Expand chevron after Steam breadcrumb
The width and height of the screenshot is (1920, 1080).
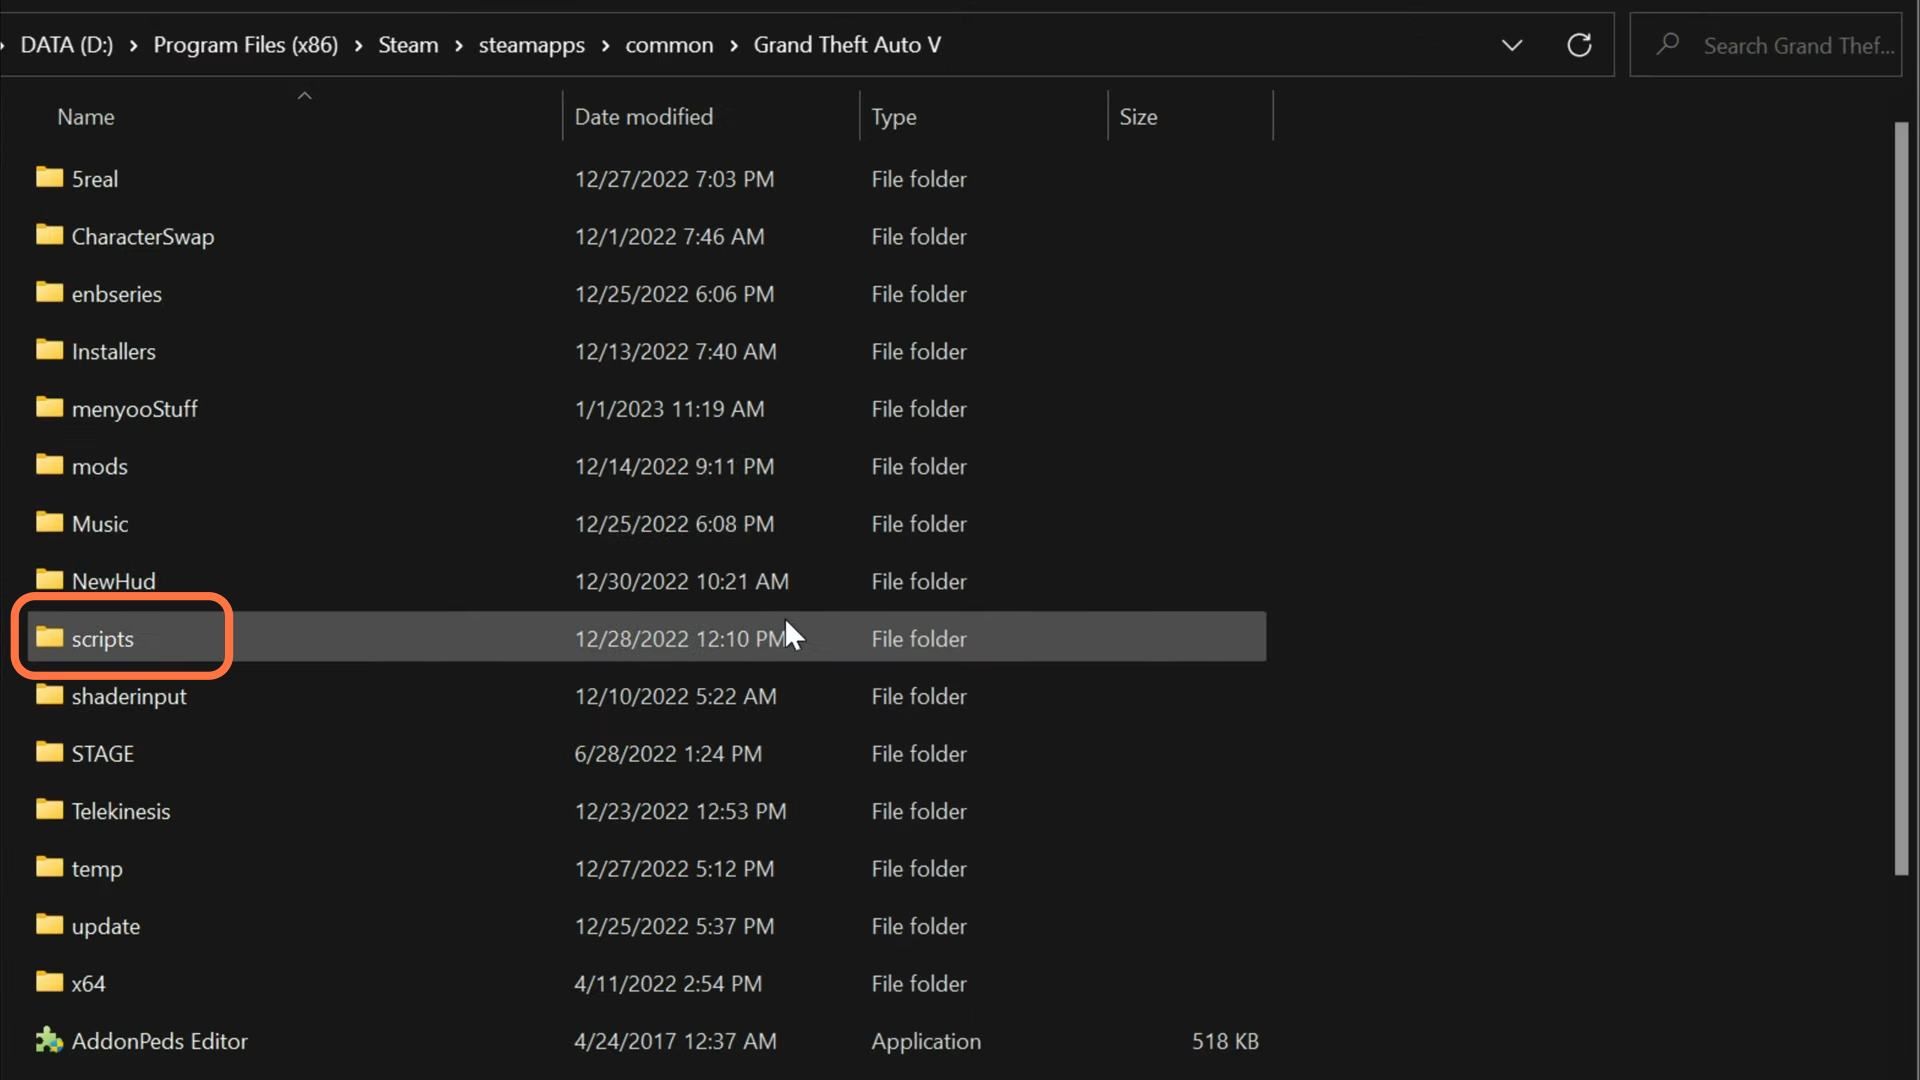click(x=458, y=46)
